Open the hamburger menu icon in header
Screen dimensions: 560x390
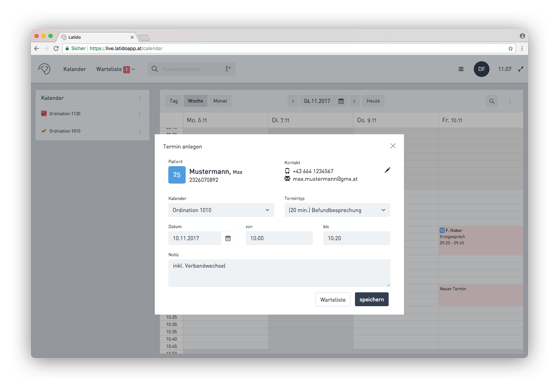[461, 69]
